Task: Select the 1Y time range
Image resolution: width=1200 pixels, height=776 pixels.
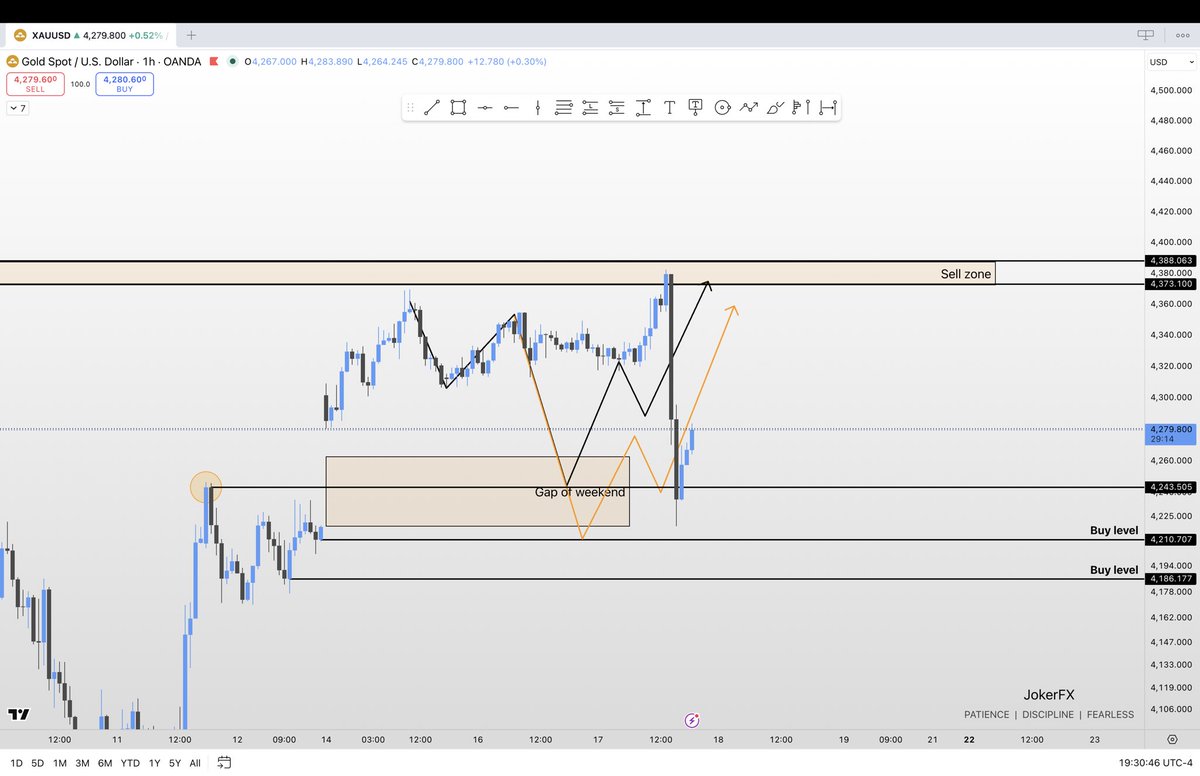Action: (153, 763)
